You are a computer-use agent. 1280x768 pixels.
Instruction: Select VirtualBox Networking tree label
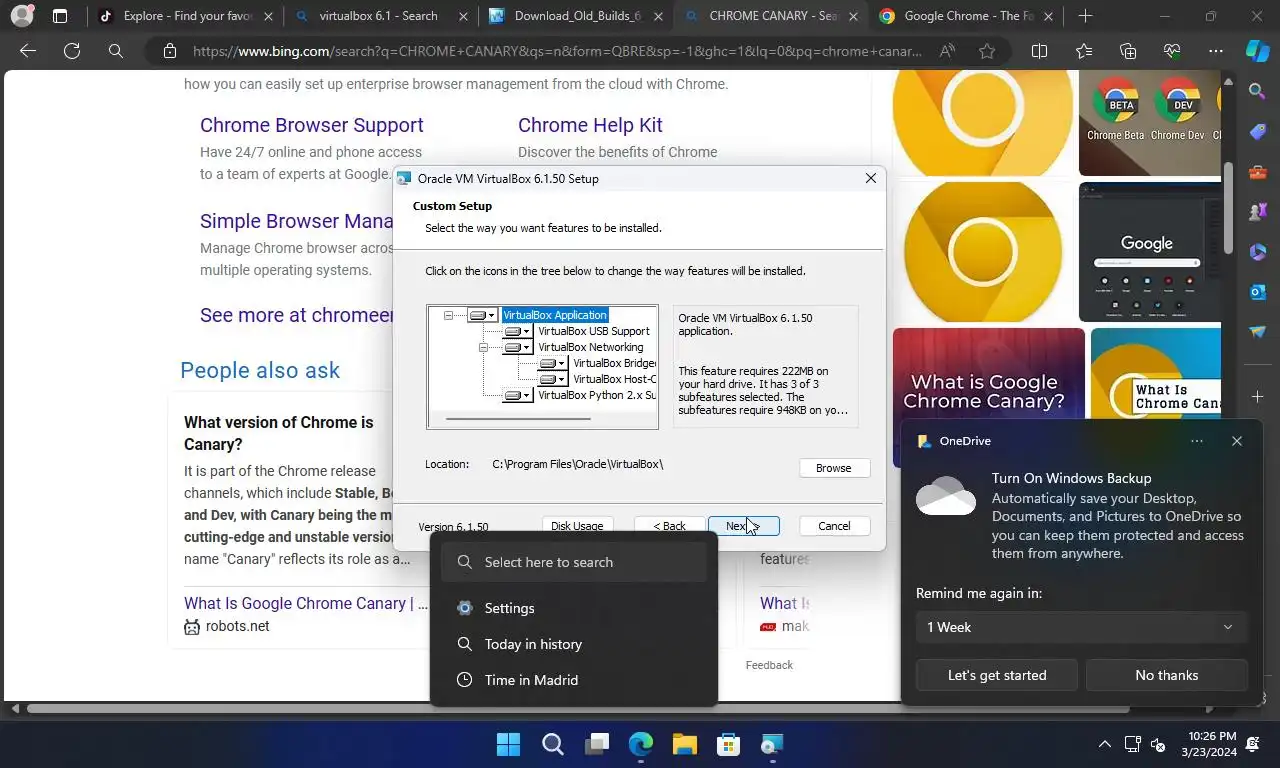tap(591, 347)
